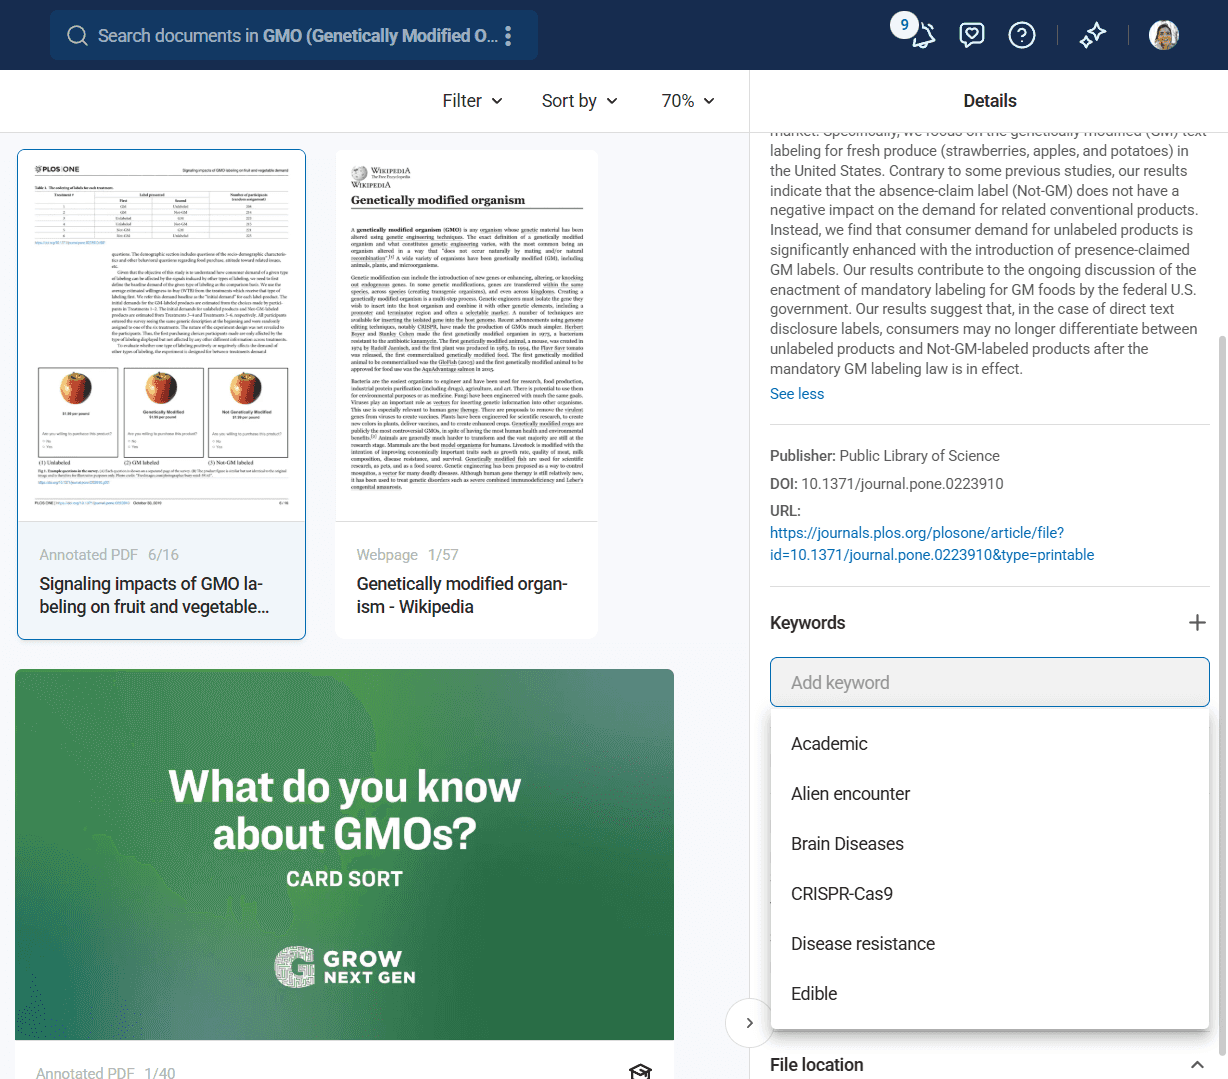Viewport: 1228px width, 1079px height.
Task: Pick Disease resistance keyword option
Action: [862, 944]
